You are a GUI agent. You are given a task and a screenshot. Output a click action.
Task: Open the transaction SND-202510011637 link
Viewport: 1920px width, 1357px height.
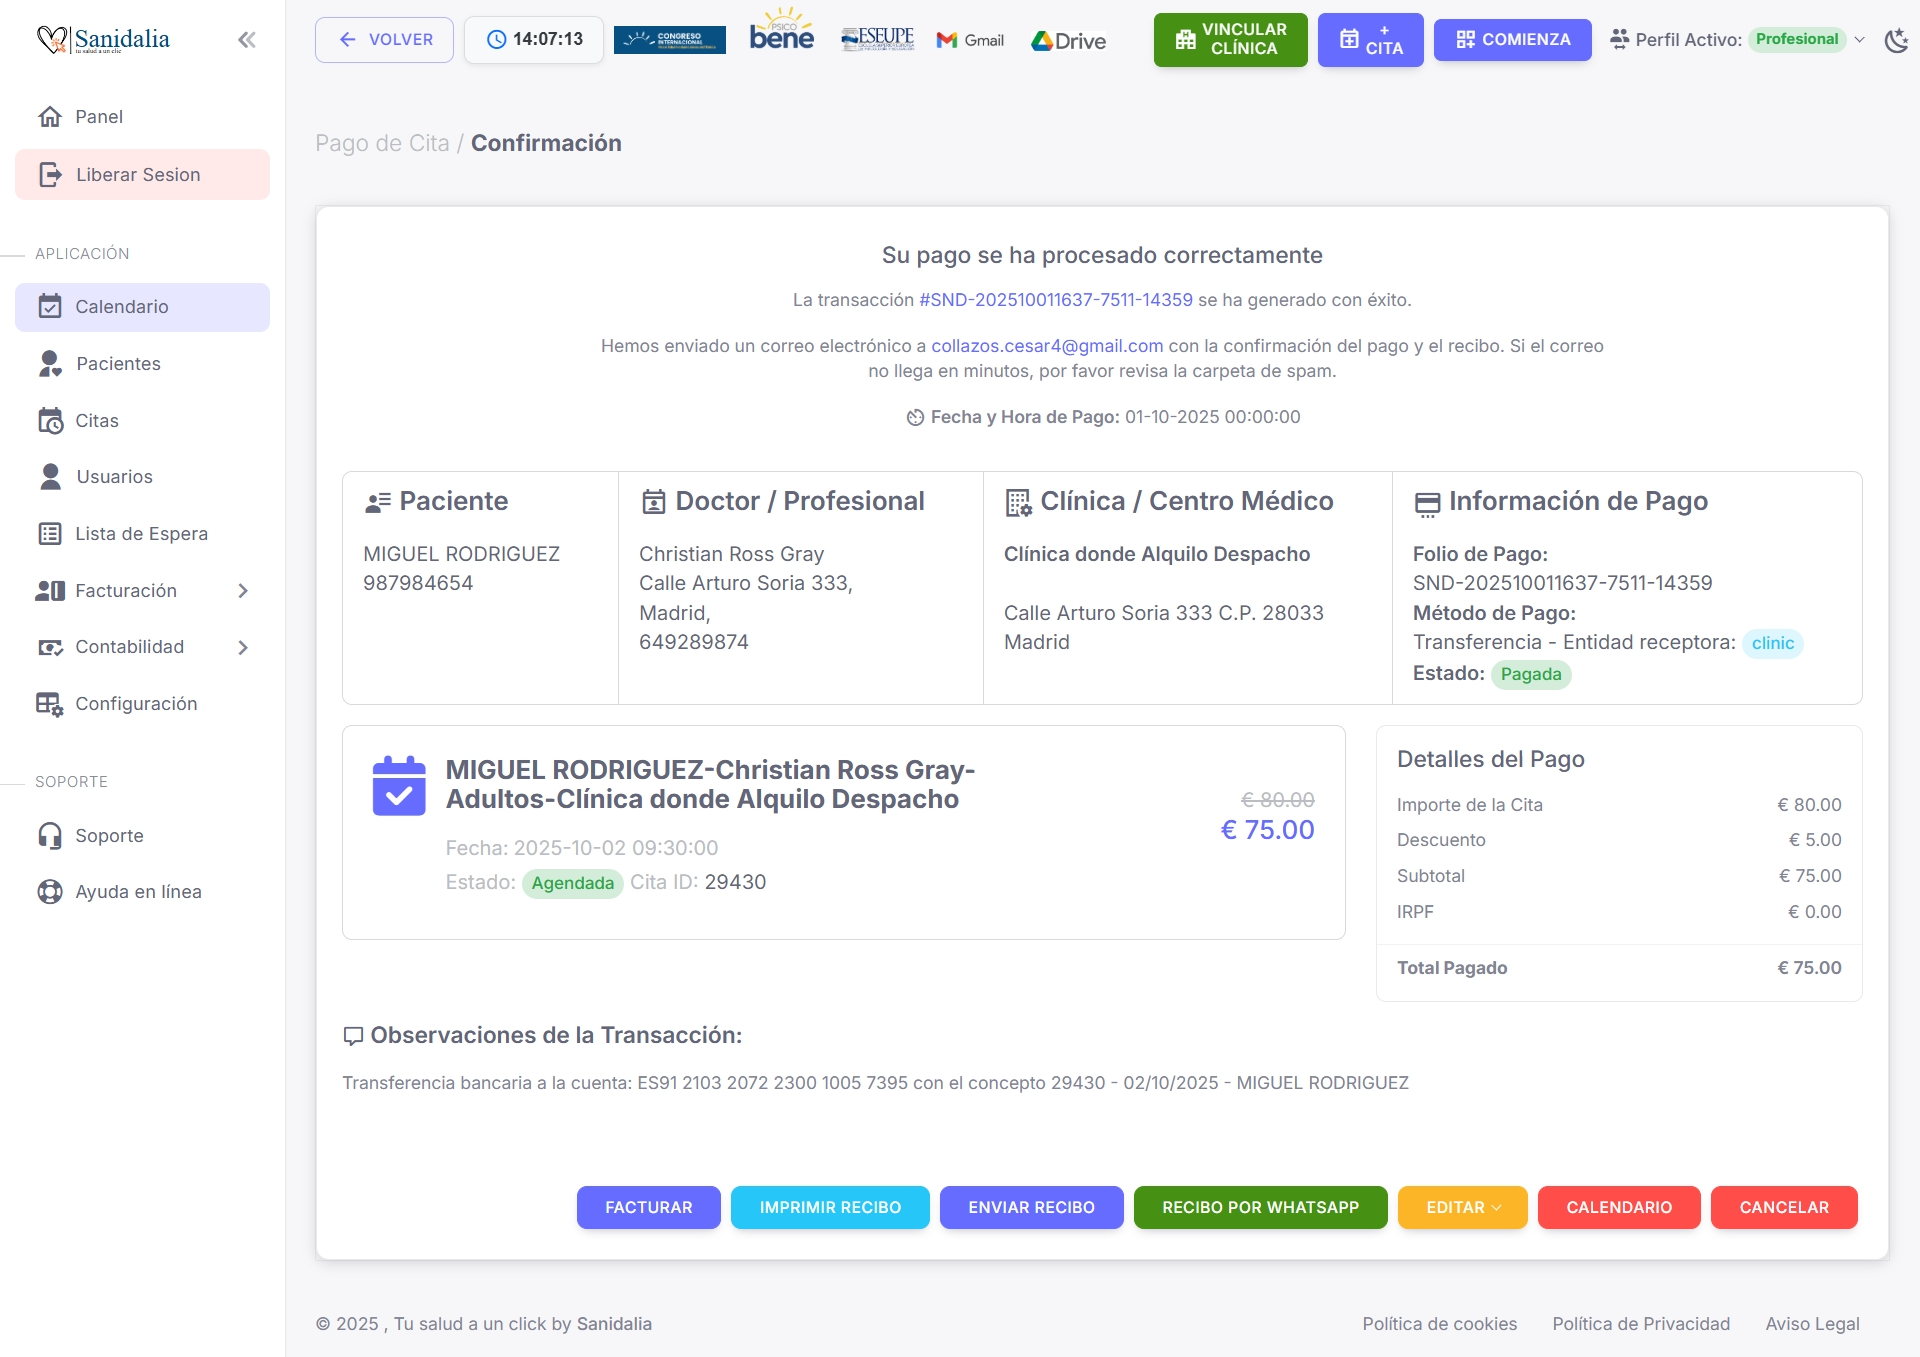pyautogui.click(x=1055, y=300)
